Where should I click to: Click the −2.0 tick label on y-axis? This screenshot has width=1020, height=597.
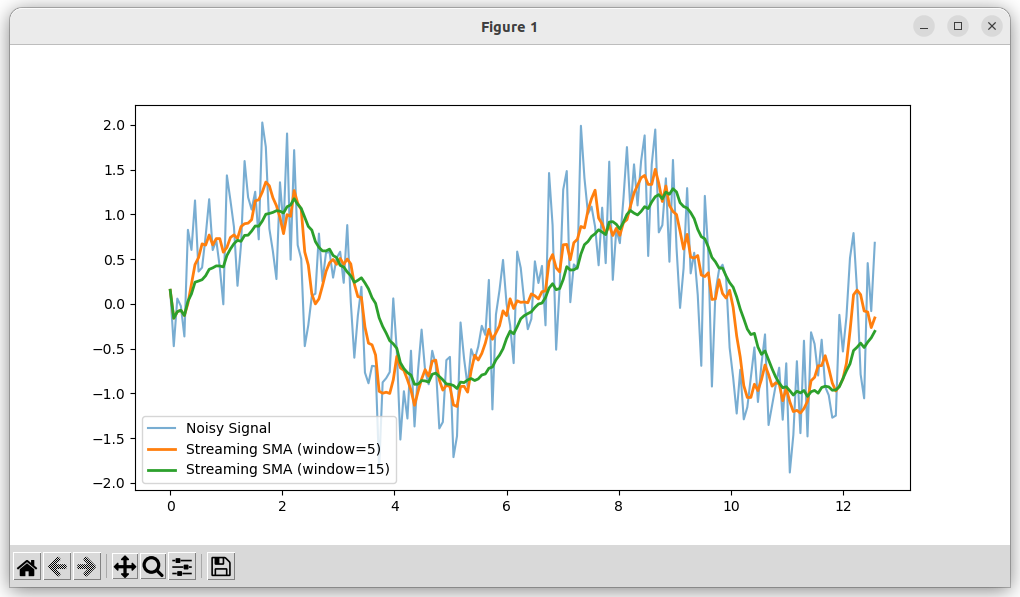point(109,483)
